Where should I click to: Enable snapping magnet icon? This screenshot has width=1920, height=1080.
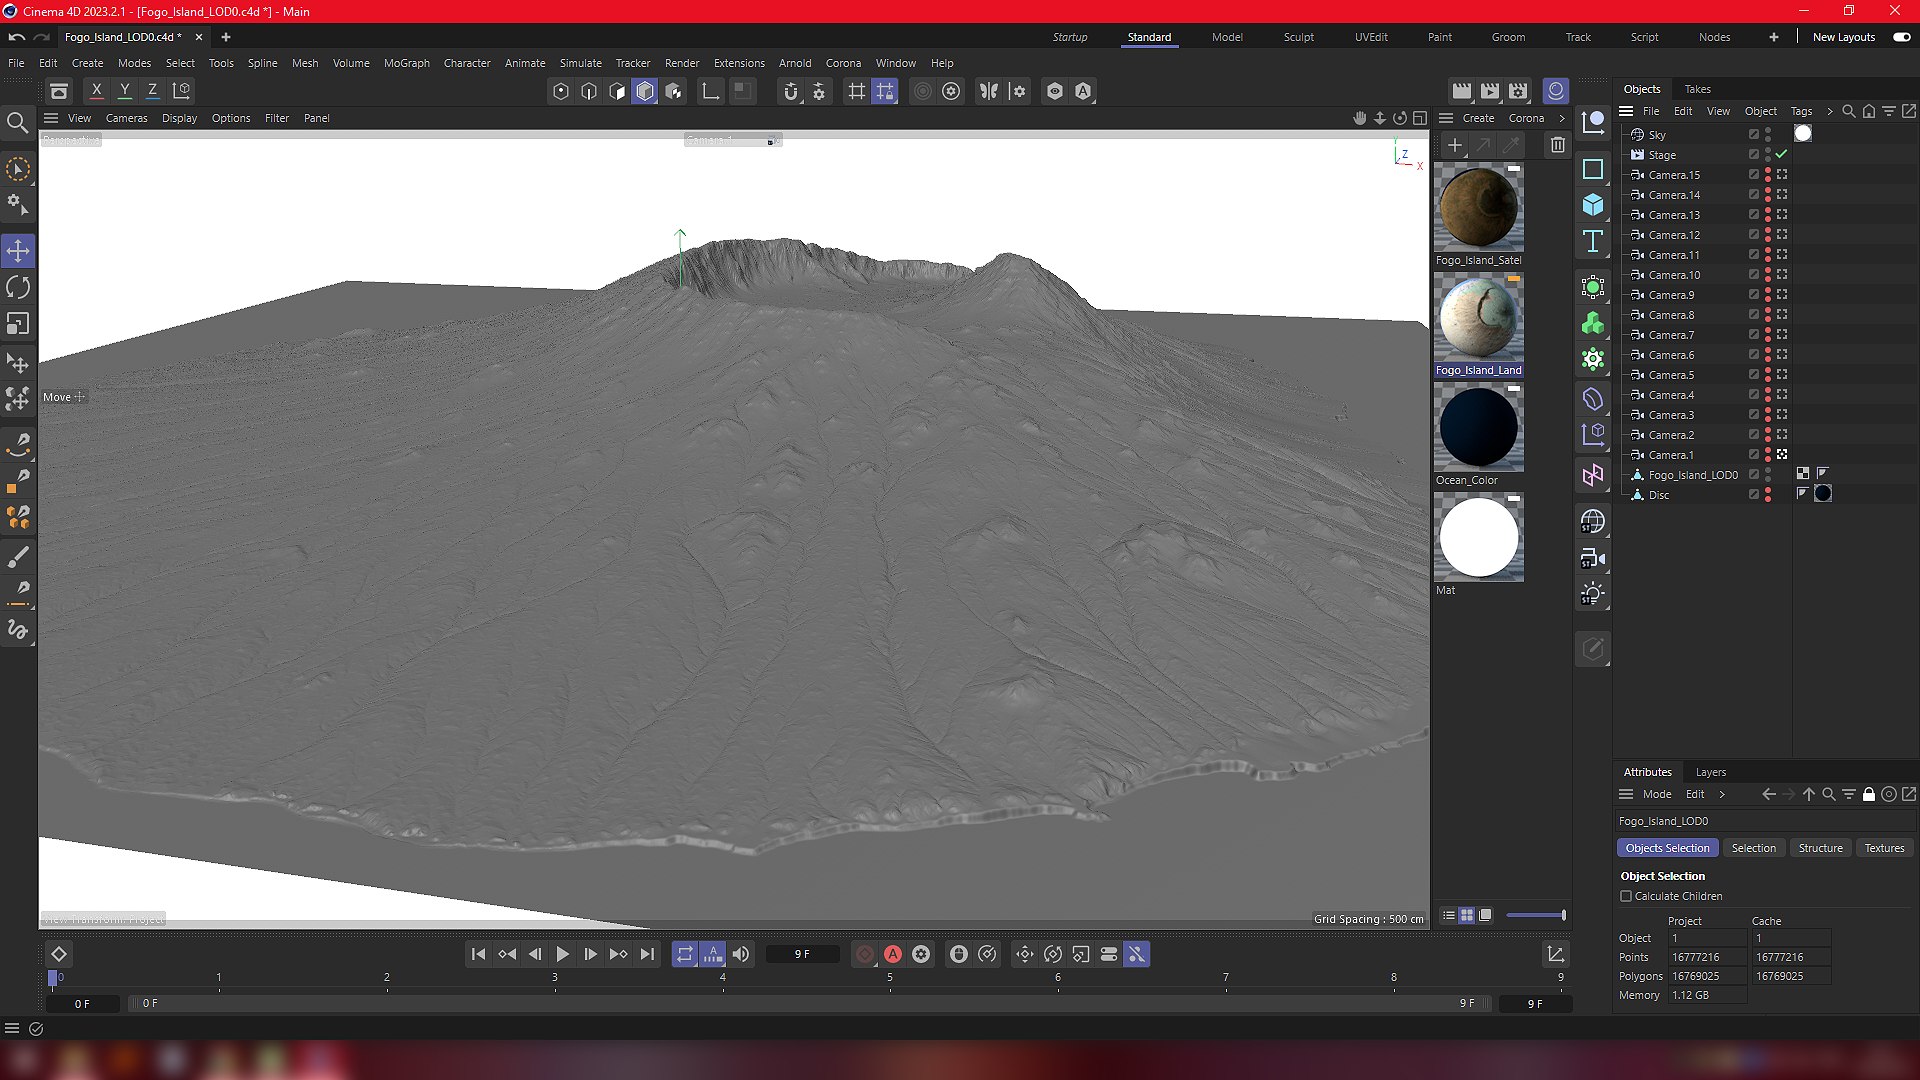(790, 91)
